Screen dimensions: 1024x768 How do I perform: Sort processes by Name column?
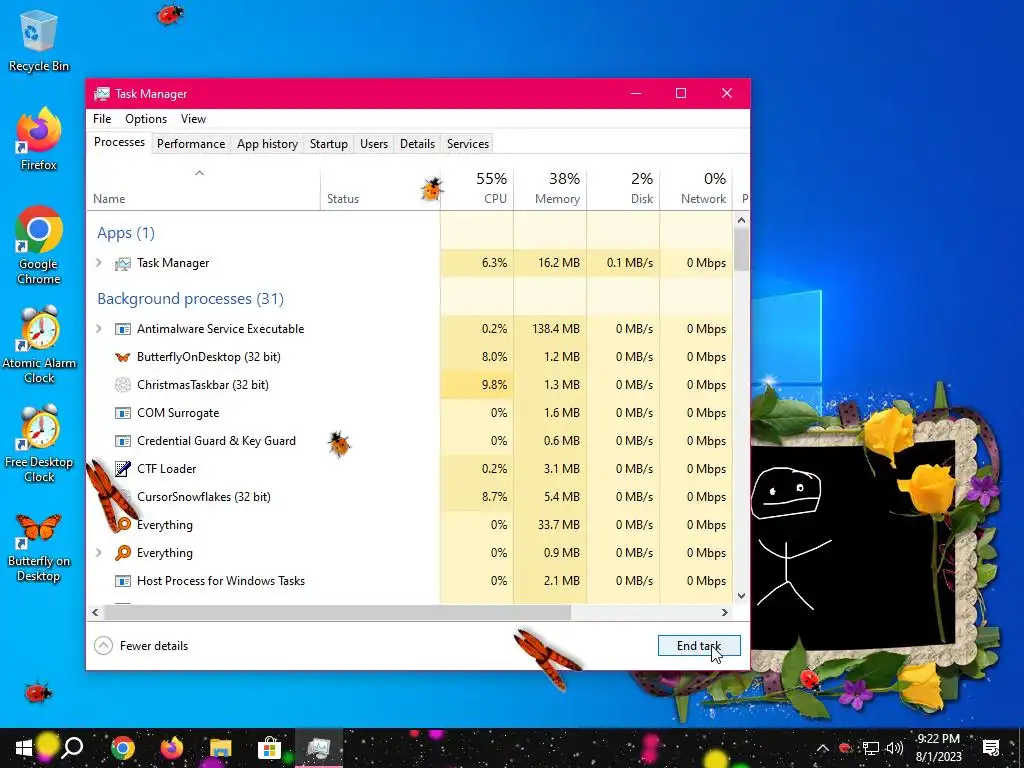pos(203,188)
